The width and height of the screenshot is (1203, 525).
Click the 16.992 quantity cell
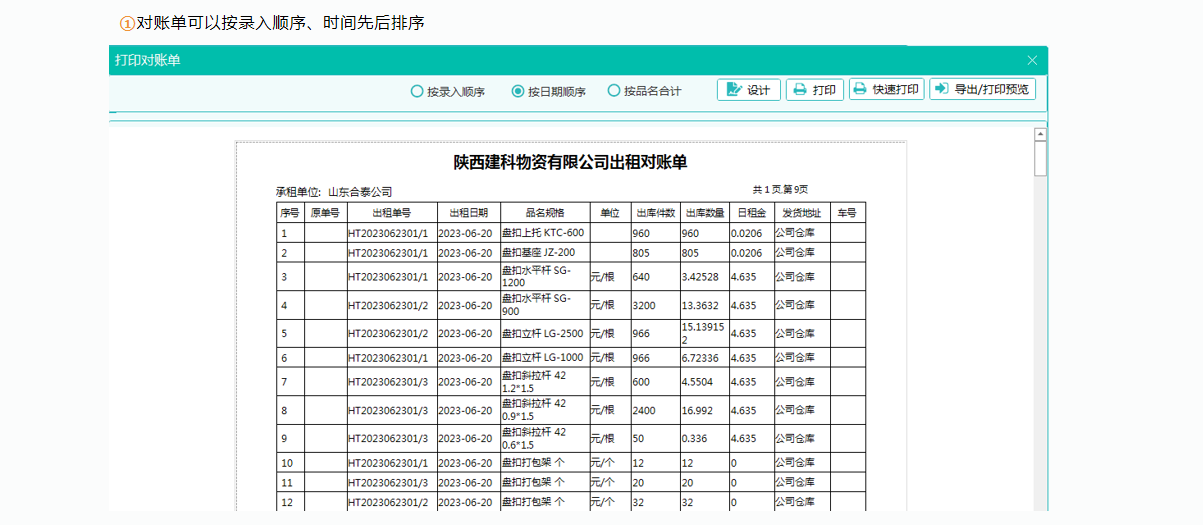click(x=704, y=410)
